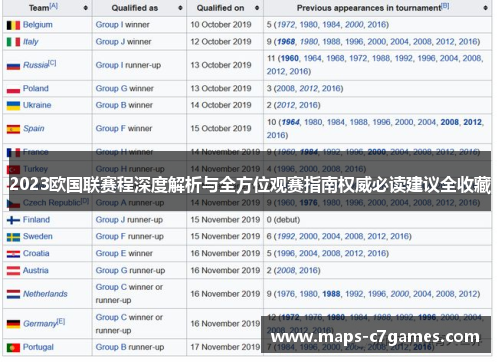Open the 2012 link in Ukraine's appearances
500x362 pixels.
click(286, 105)
